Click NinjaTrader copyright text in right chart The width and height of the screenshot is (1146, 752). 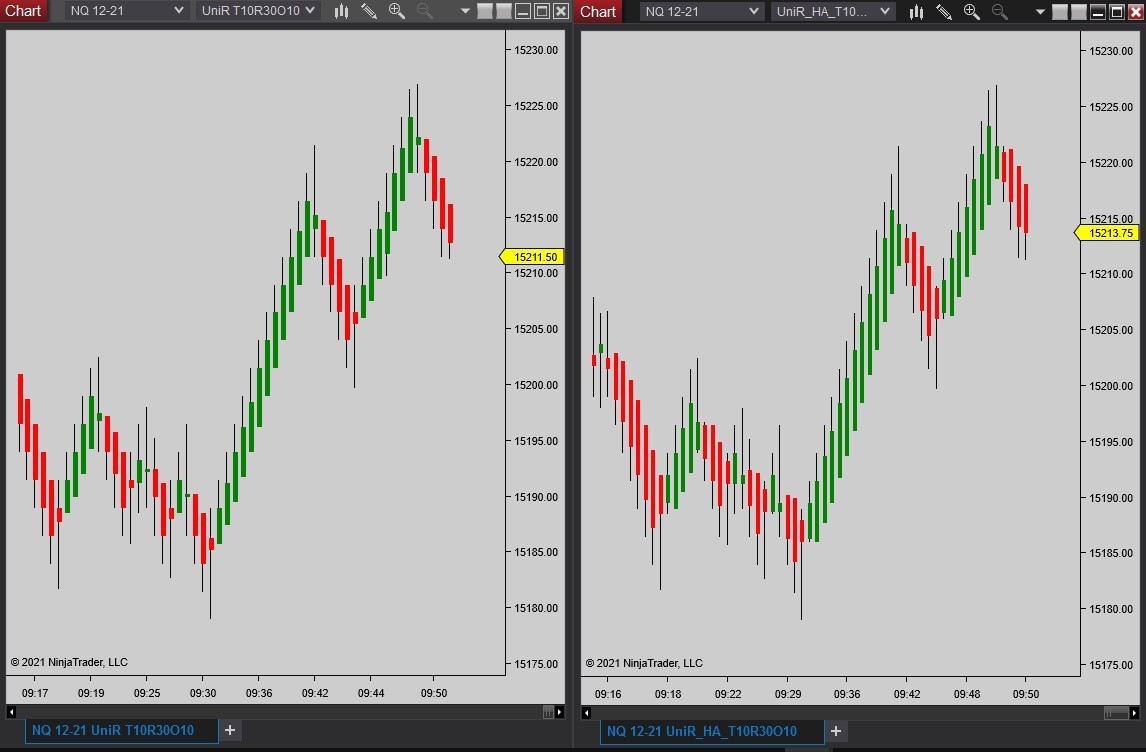644,663
